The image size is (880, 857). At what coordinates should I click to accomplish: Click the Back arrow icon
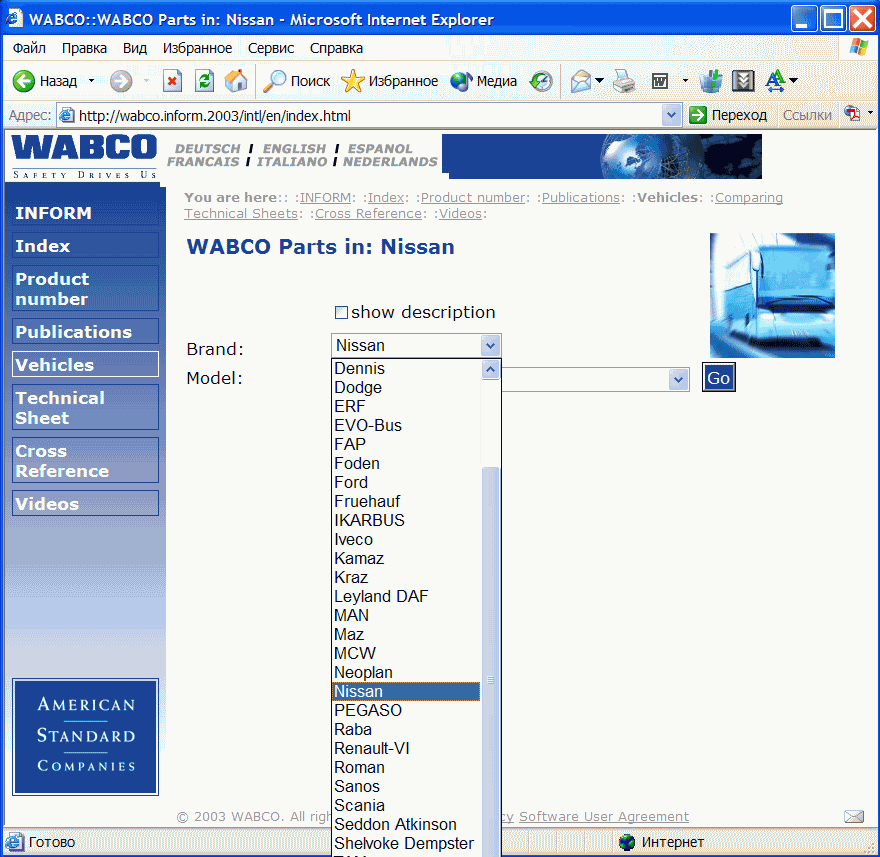(x=24, y=81)
